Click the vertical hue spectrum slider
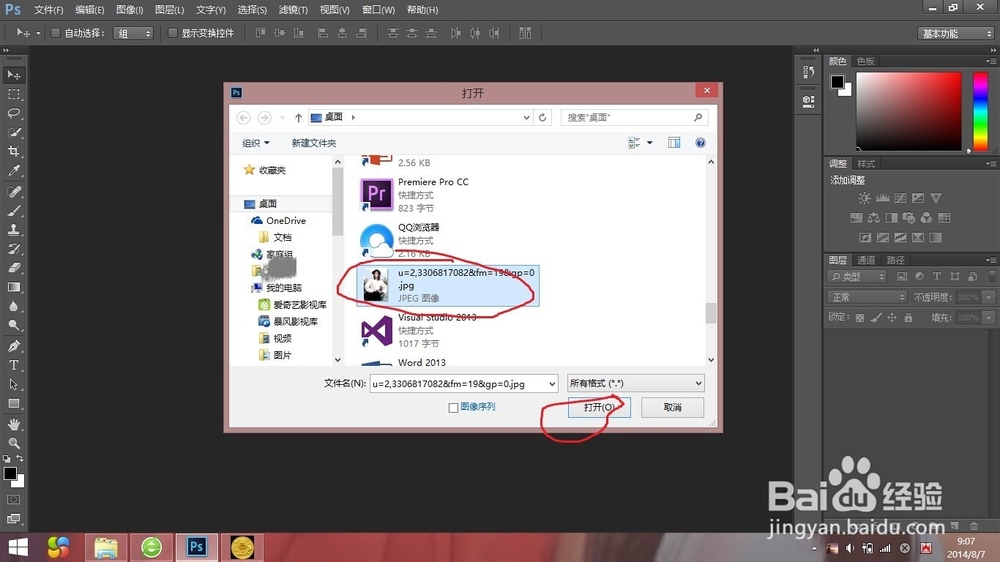 pos(980,112)
